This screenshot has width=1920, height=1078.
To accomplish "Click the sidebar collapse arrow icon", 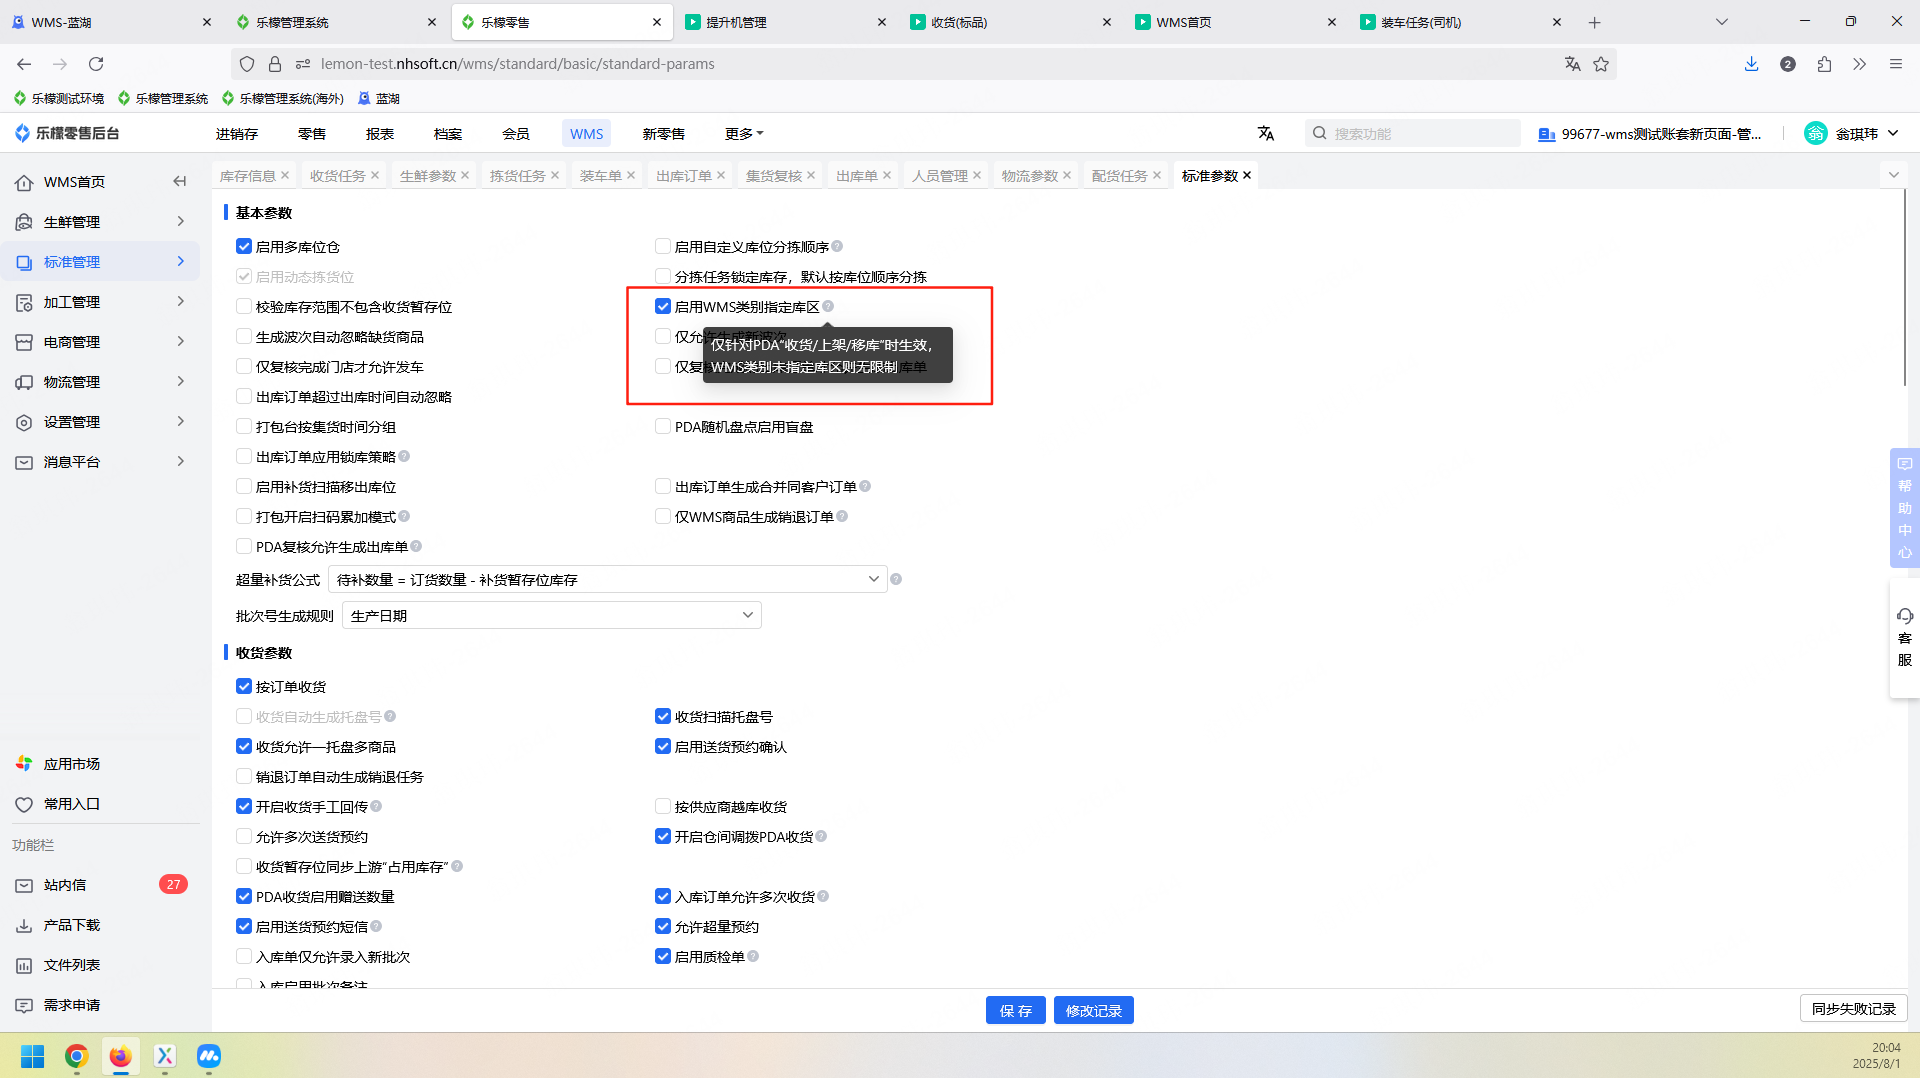I will 180,181.
